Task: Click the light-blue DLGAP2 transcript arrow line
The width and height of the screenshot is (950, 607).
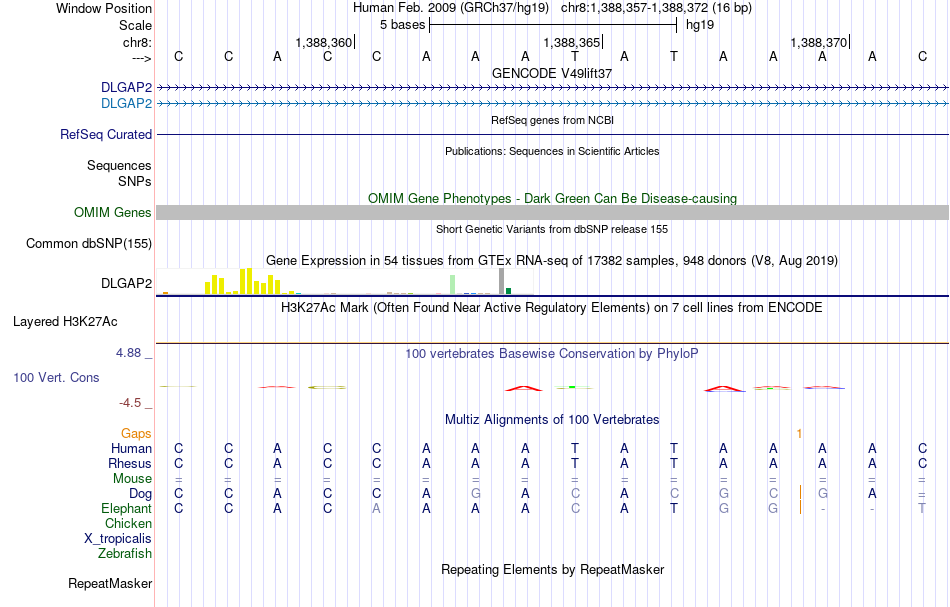Action: (x=552, y=104)
